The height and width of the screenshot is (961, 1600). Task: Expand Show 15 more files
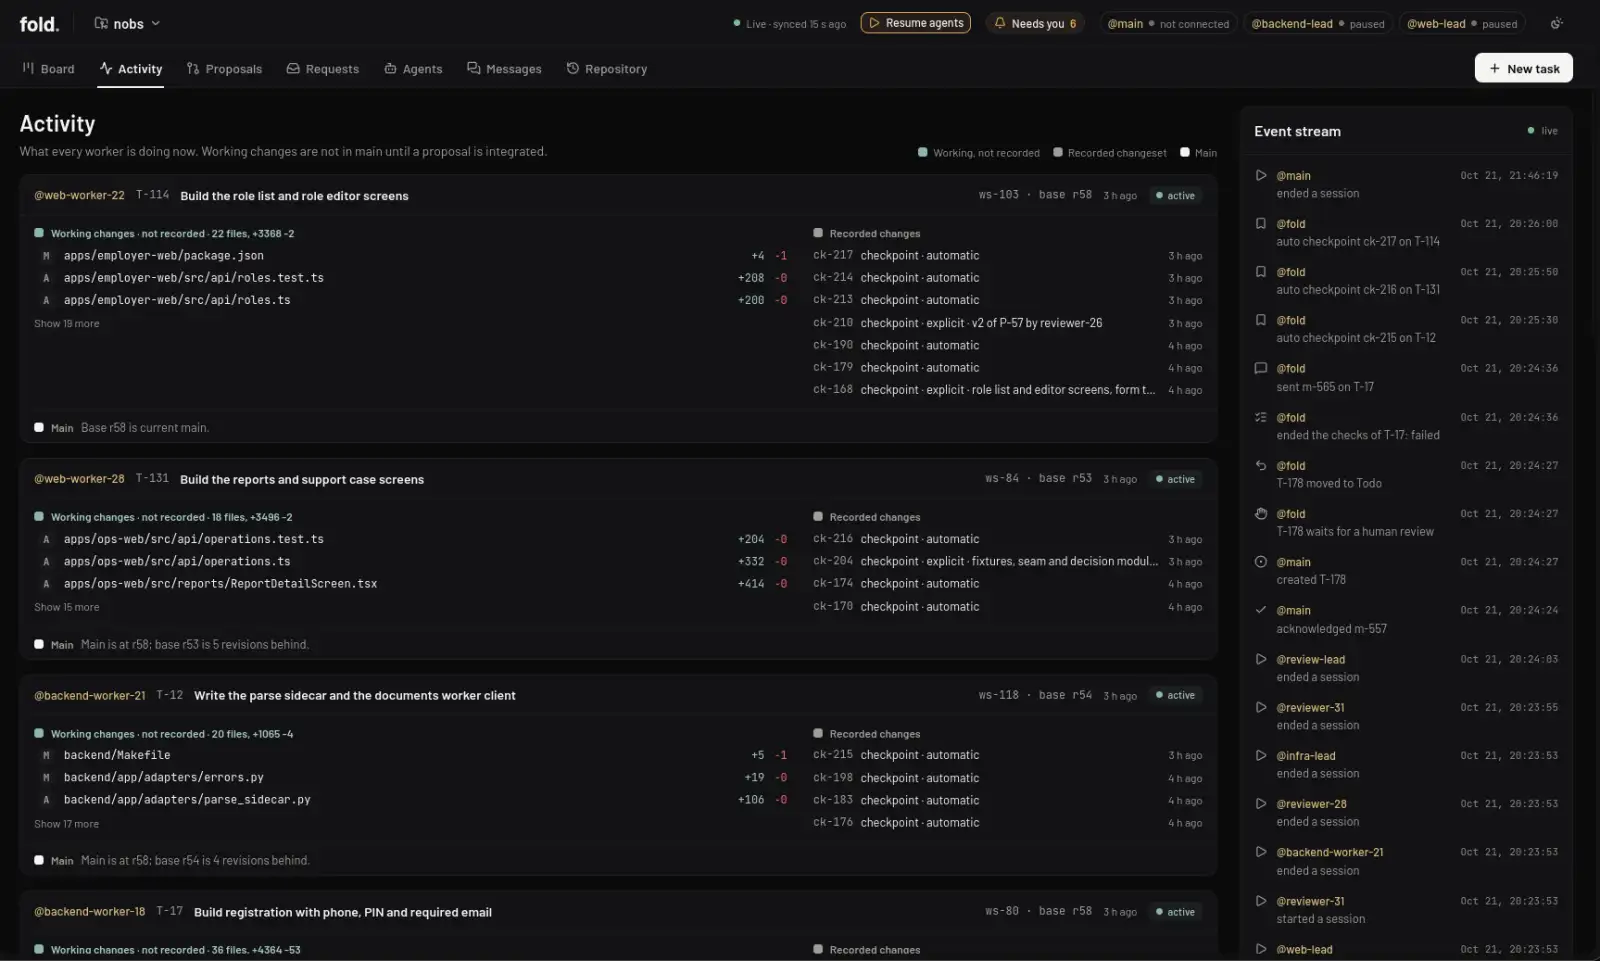tap(67, 607)
